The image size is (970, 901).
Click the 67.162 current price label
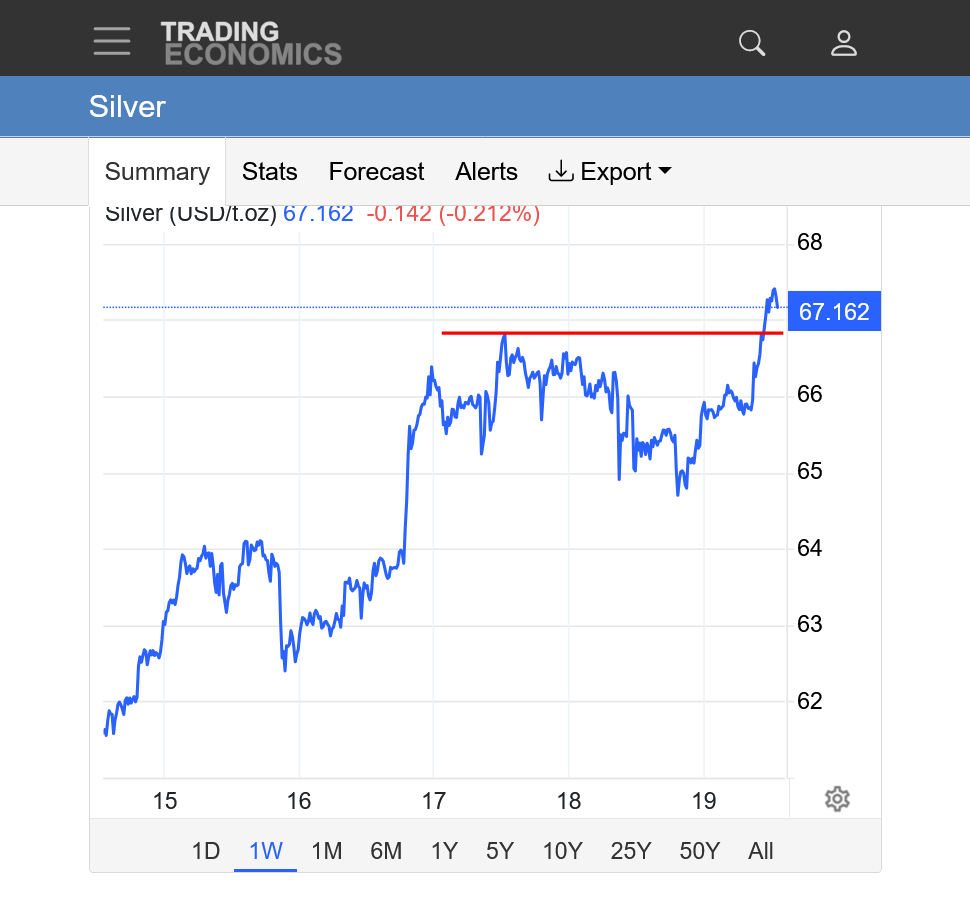(x=834, y=312)
